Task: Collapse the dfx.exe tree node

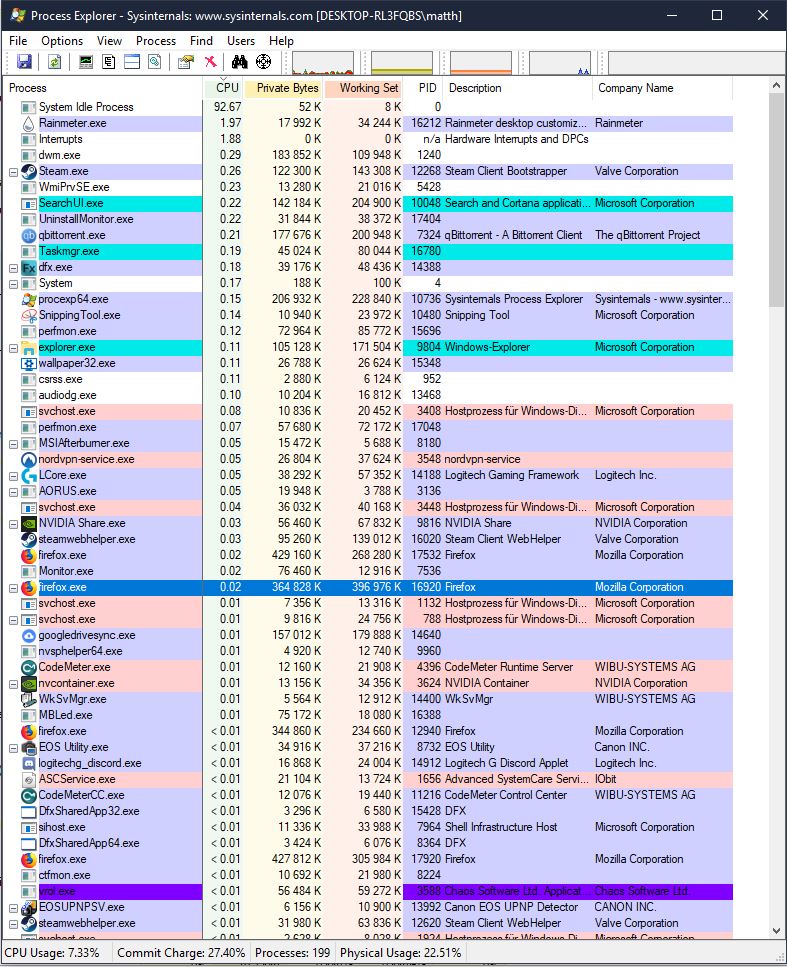Action: (x=13, y=268)
